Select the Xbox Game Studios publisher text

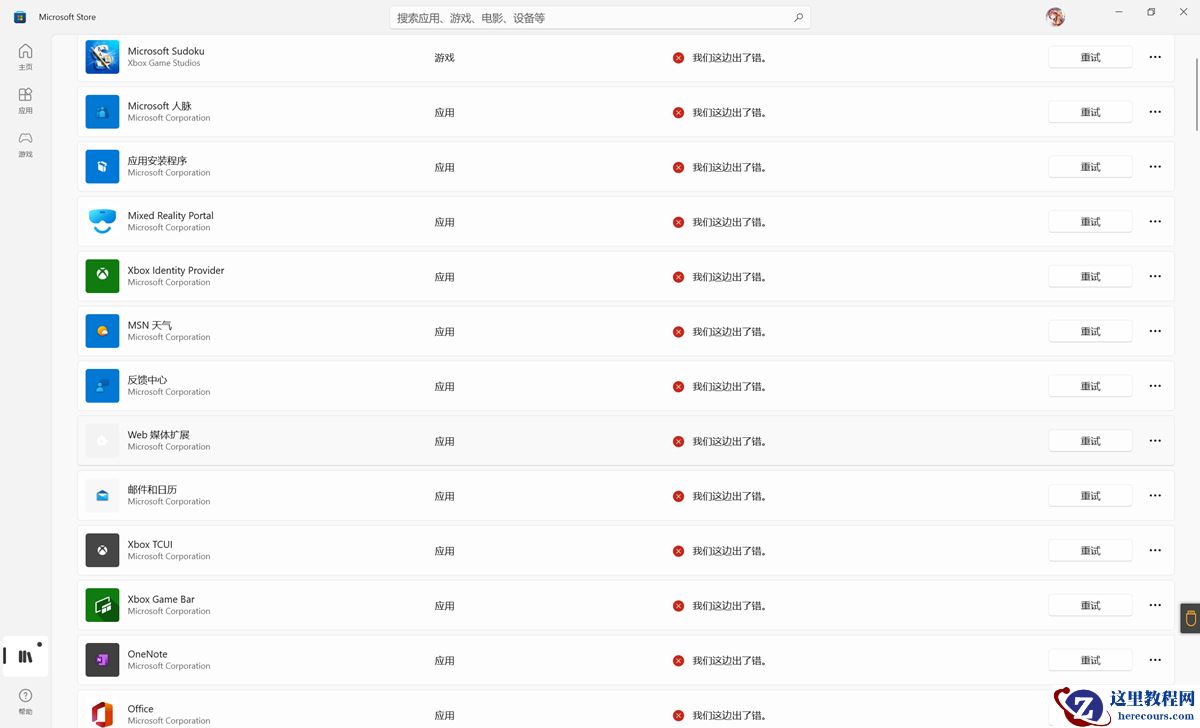(164, 63)
